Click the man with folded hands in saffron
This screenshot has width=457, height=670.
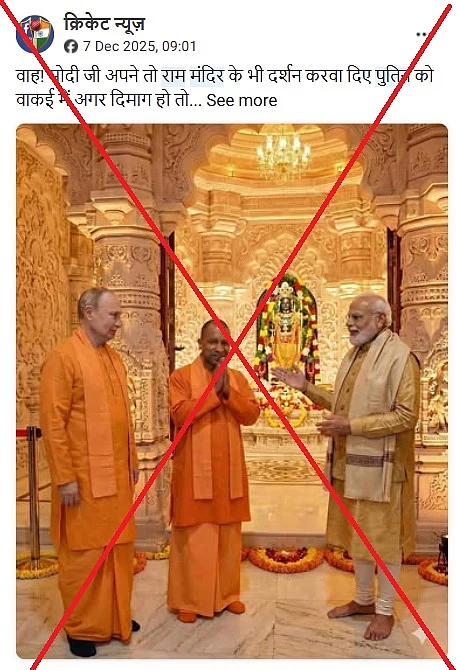pos(211,470)
